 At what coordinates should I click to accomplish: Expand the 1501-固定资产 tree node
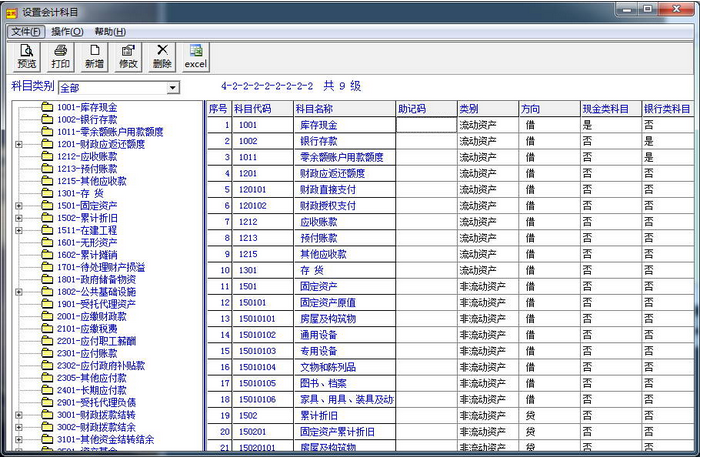click(x=19, y=206)
